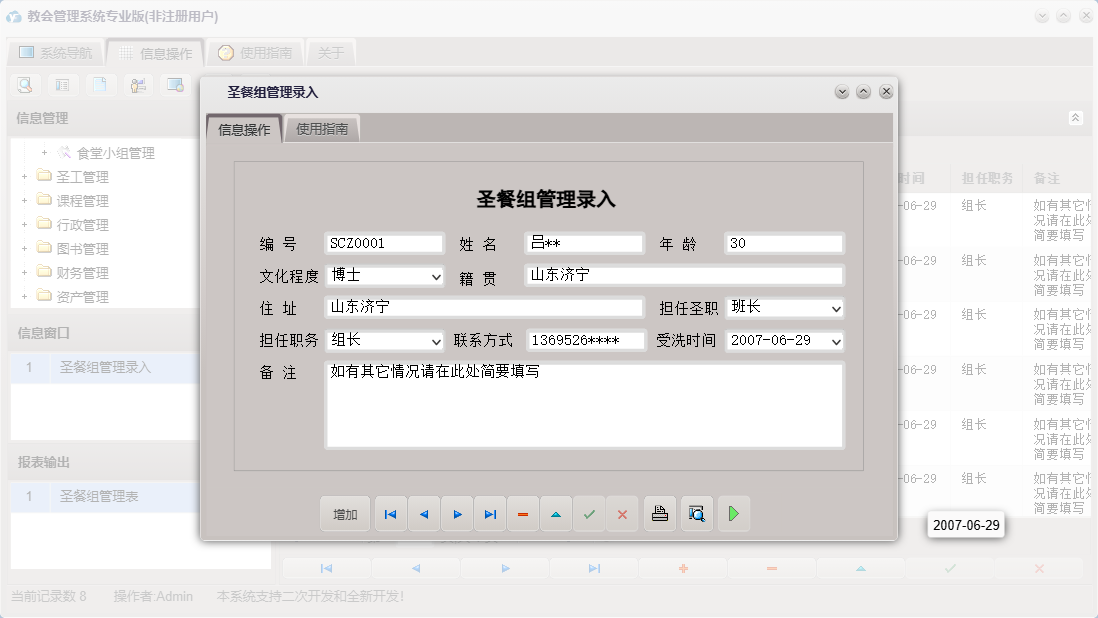Image resolution: width=1098 pixels, height=618 pixels.
Task: Click the record list icon on the toolbar
Action: 63,85
